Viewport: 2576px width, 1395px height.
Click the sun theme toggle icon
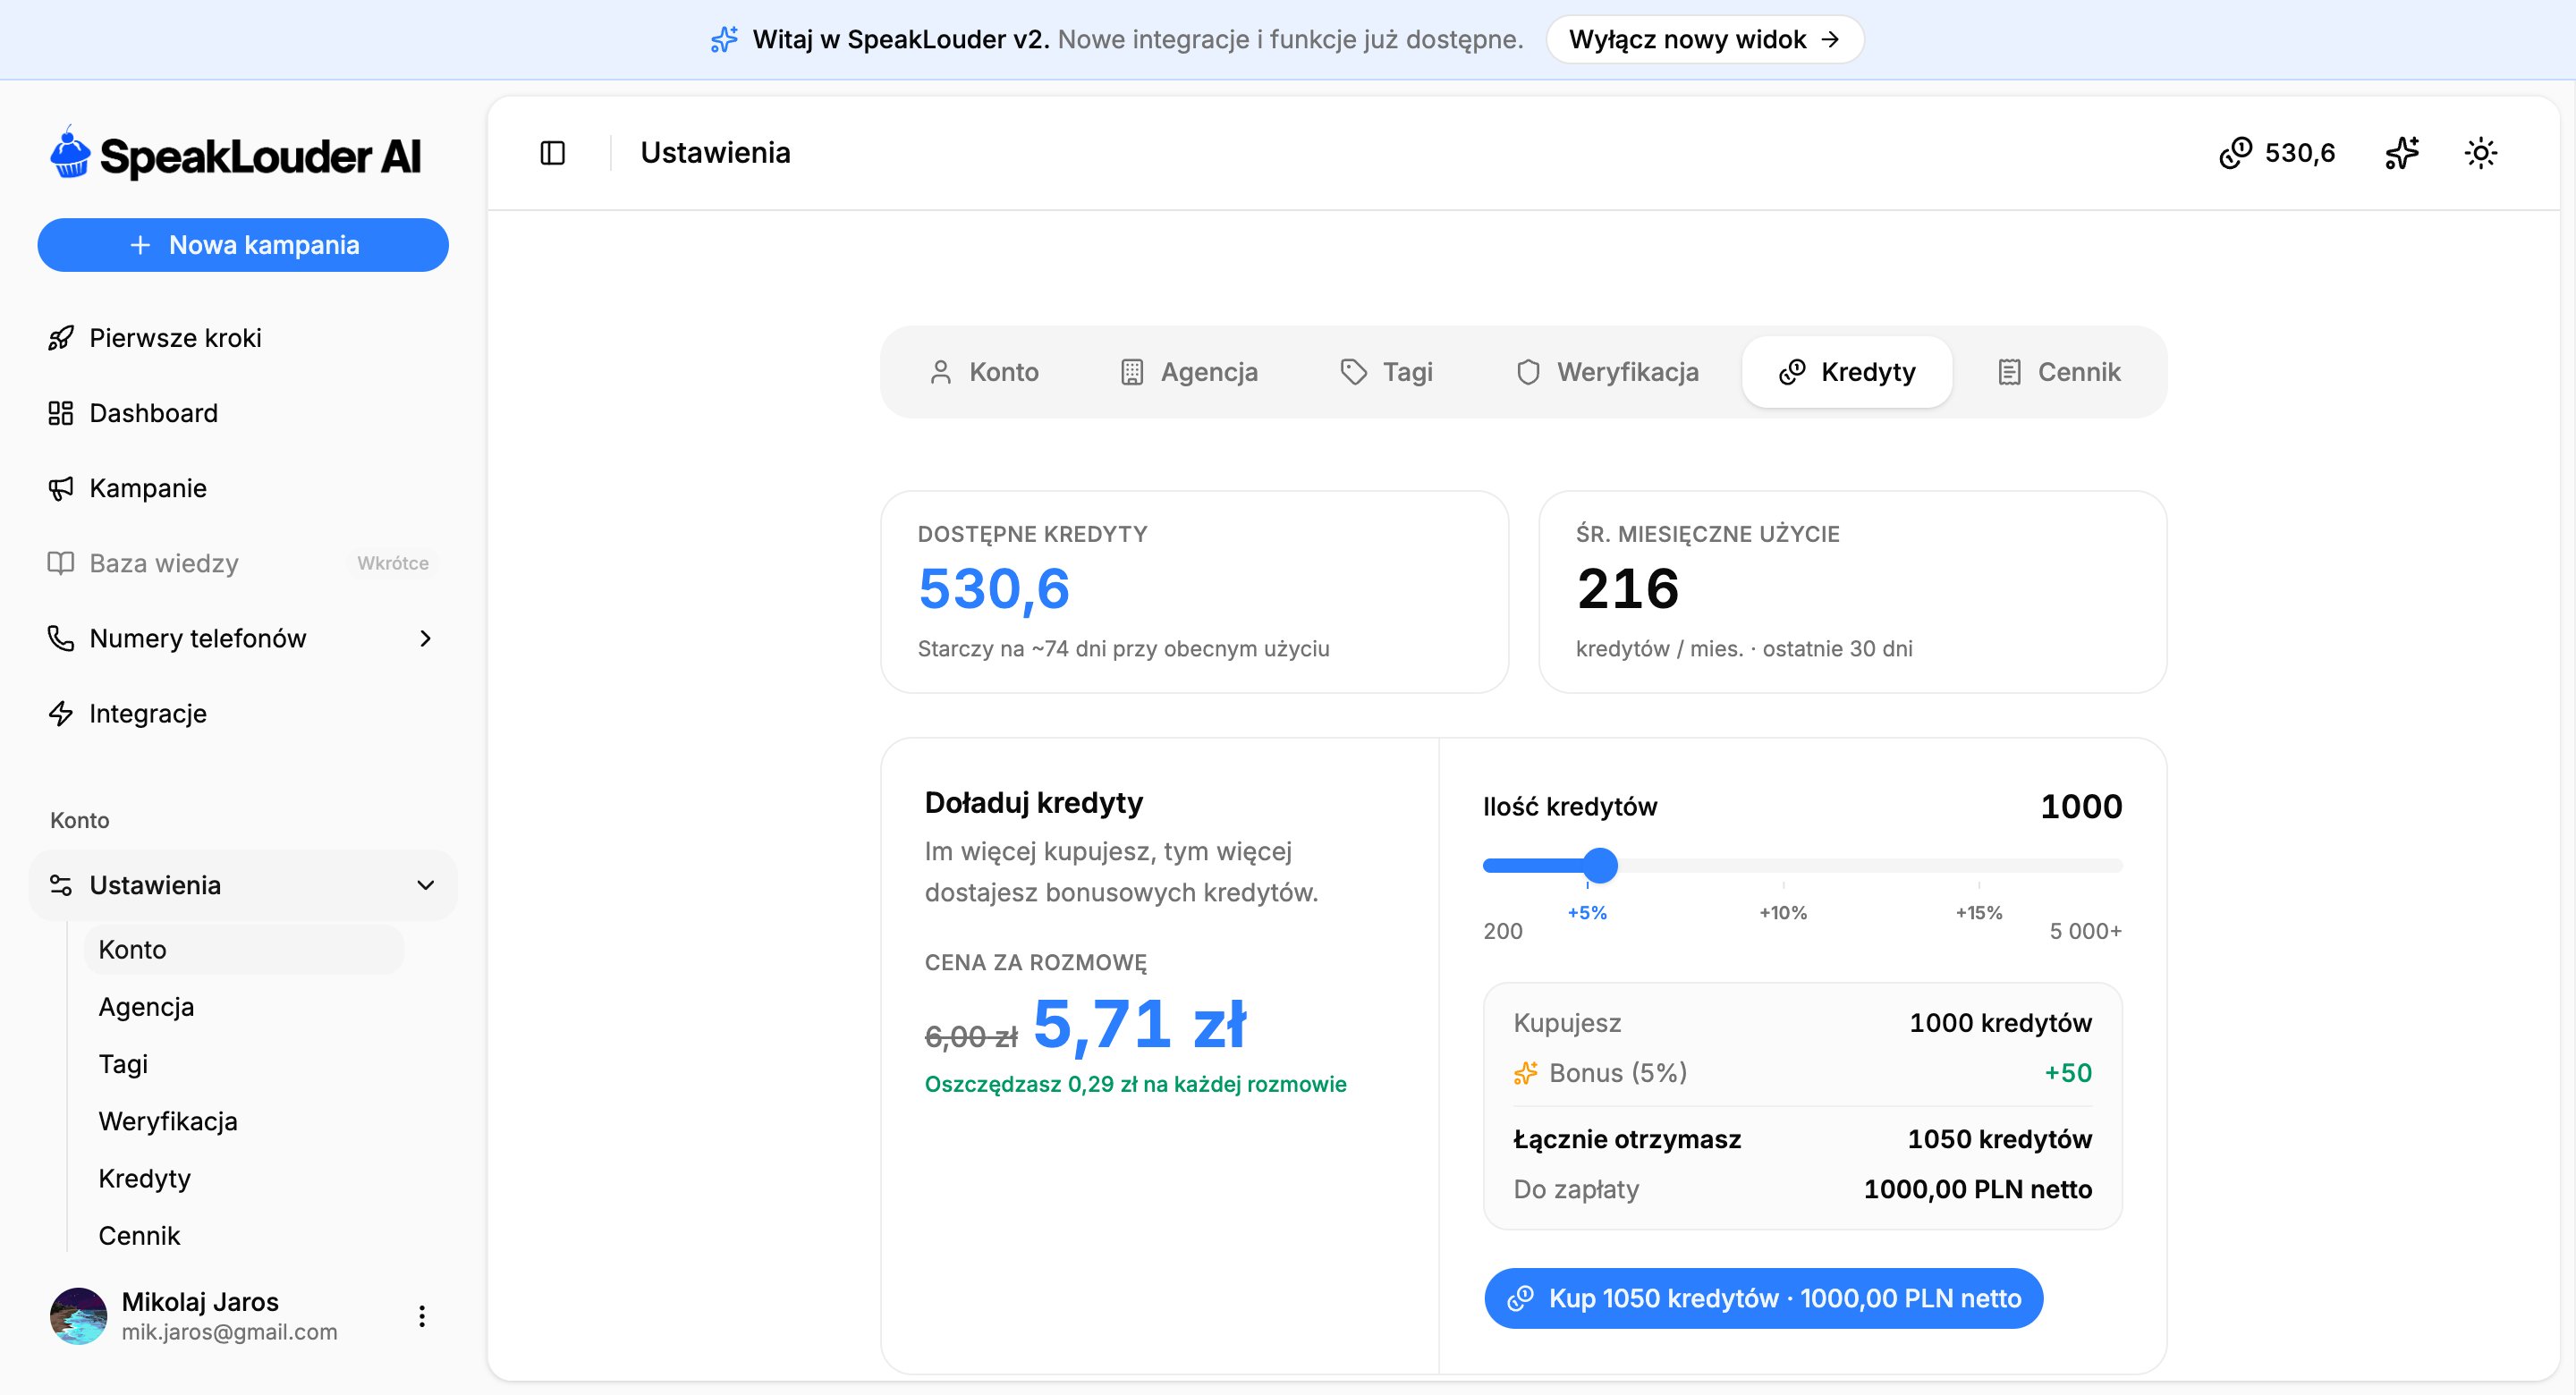(x=2480, y=153)
